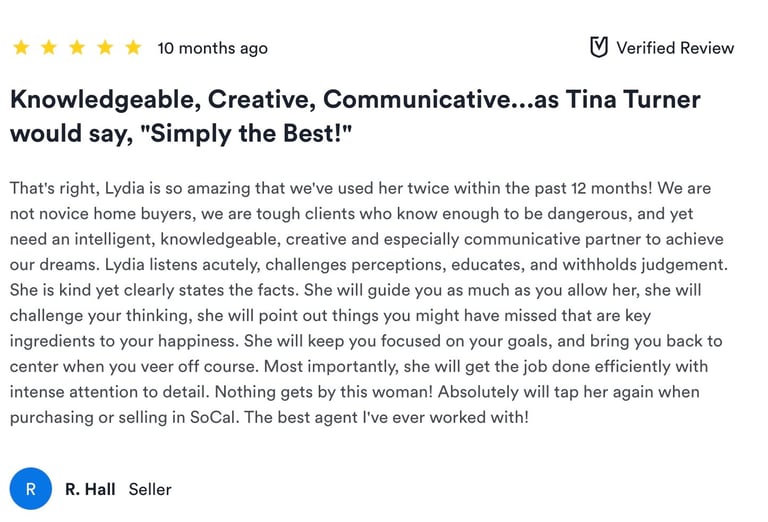Click "The best agent I've ever worked with!"
Screen dimensions: 768x522
coord(389,417)
